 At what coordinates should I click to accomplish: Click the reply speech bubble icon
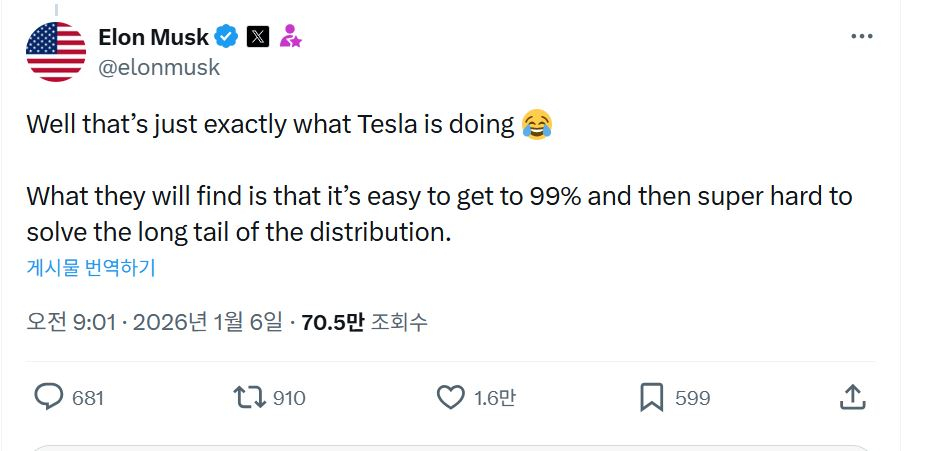49,397
